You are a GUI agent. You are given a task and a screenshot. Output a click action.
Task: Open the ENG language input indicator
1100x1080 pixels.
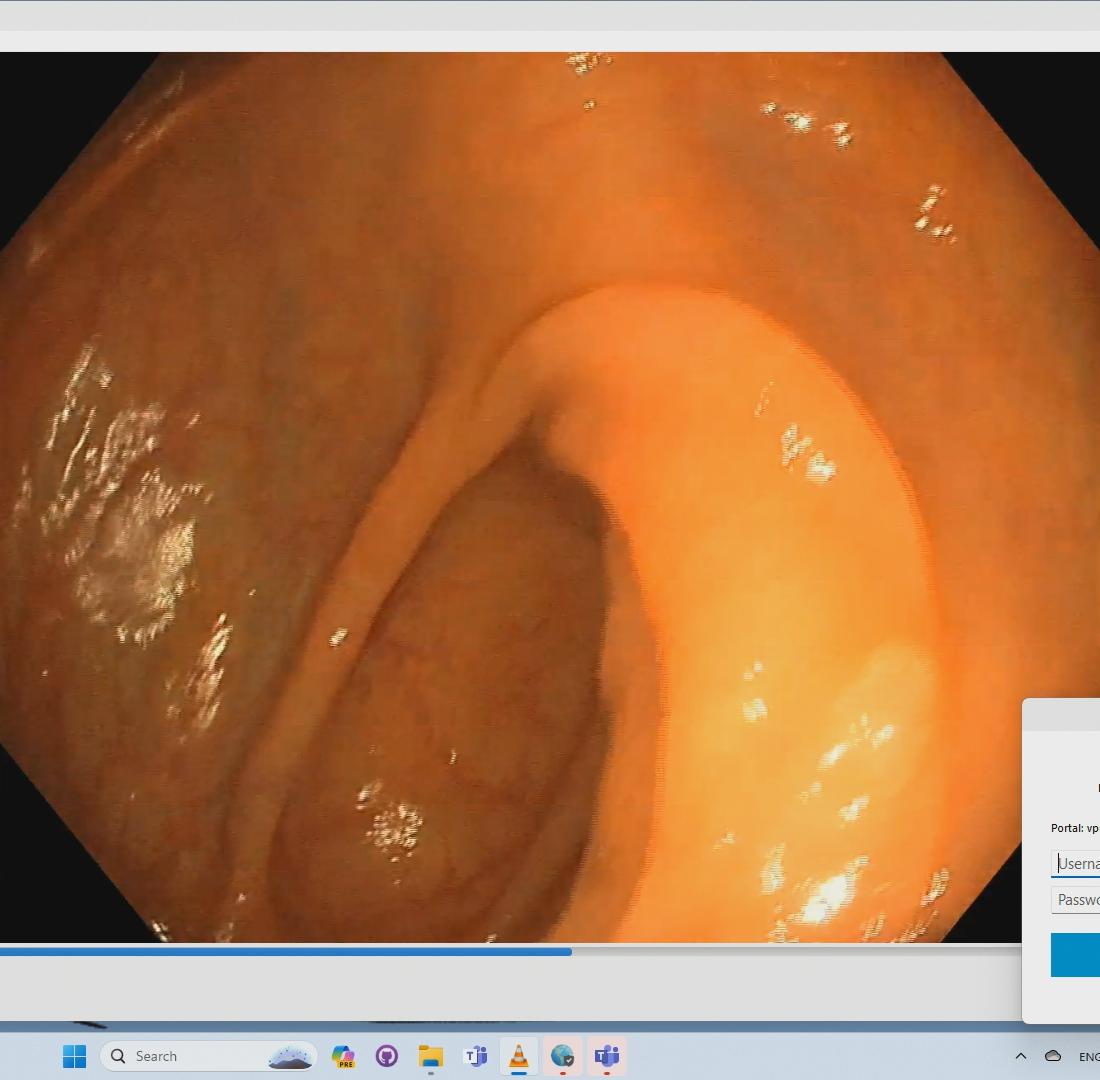tap(1089, 1057)
